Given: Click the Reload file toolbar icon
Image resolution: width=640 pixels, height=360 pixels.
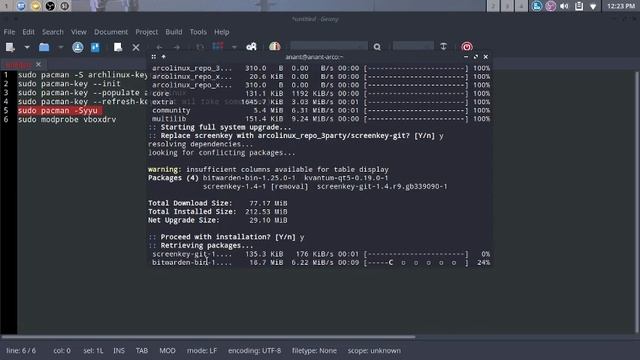Looking at the screenshot, I should click(118, 47).
